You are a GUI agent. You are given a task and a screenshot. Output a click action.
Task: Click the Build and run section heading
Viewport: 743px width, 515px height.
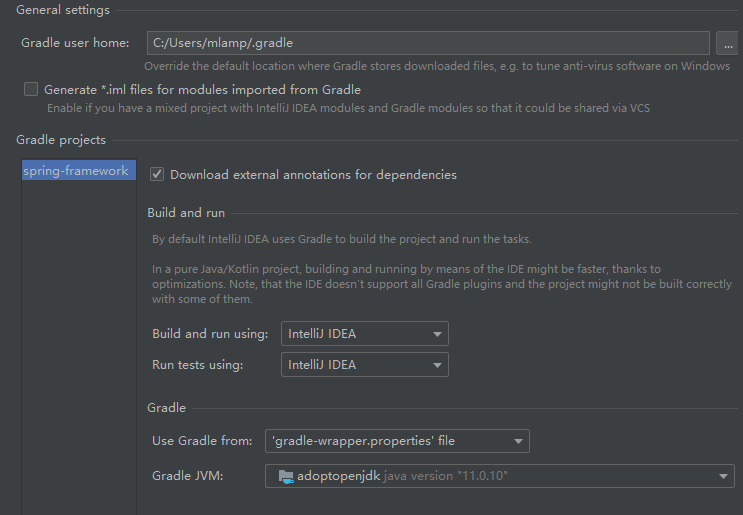186,213
